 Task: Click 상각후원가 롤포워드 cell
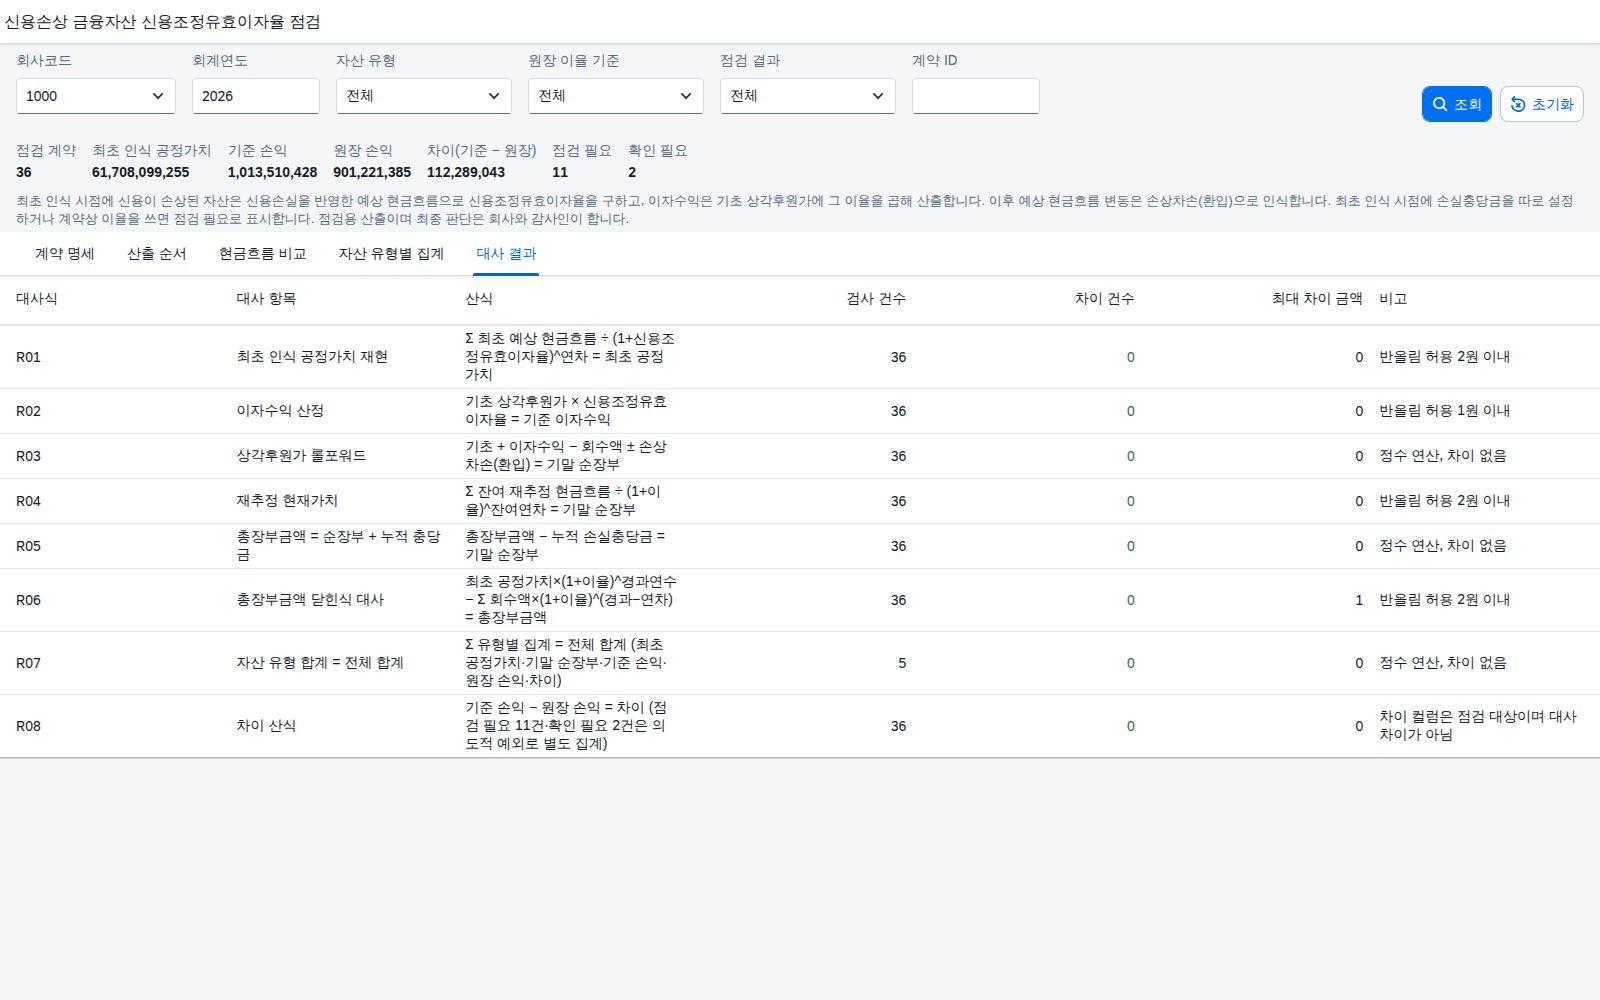[301, 456]
